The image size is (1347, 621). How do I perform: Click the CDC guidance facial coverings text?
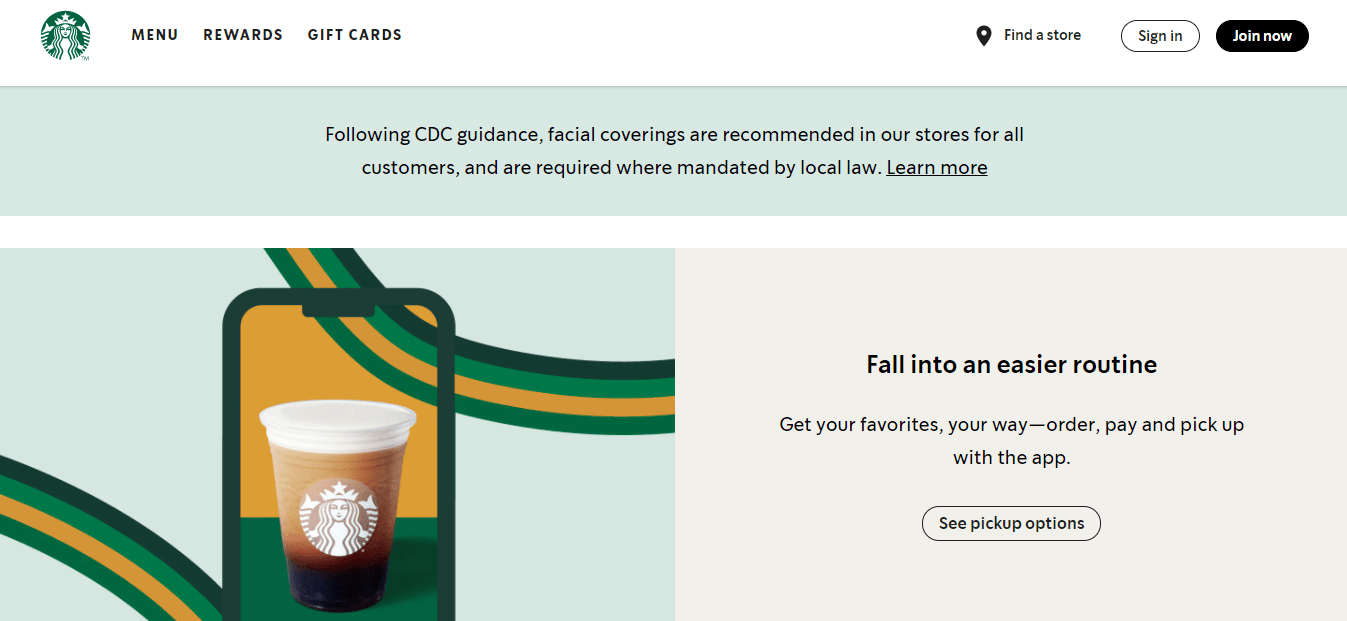click(674, 151)
